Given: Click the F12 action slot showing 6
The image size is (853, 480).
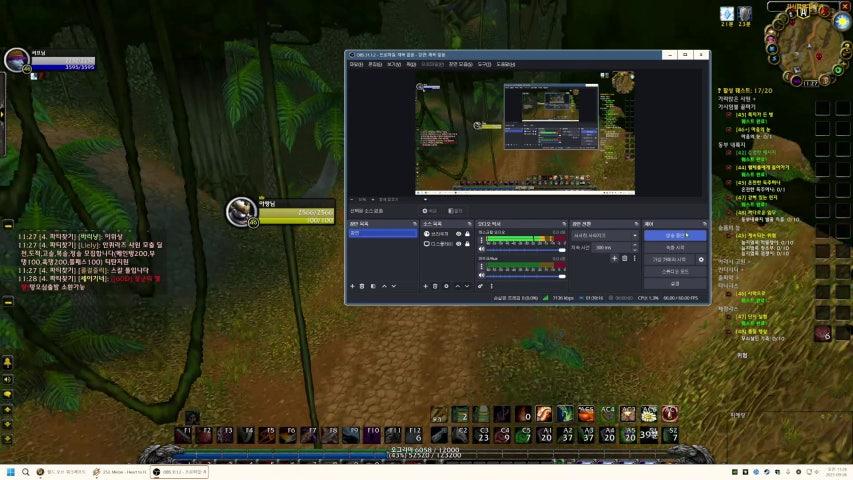Looking at the screenshot, I should [414, 434].
